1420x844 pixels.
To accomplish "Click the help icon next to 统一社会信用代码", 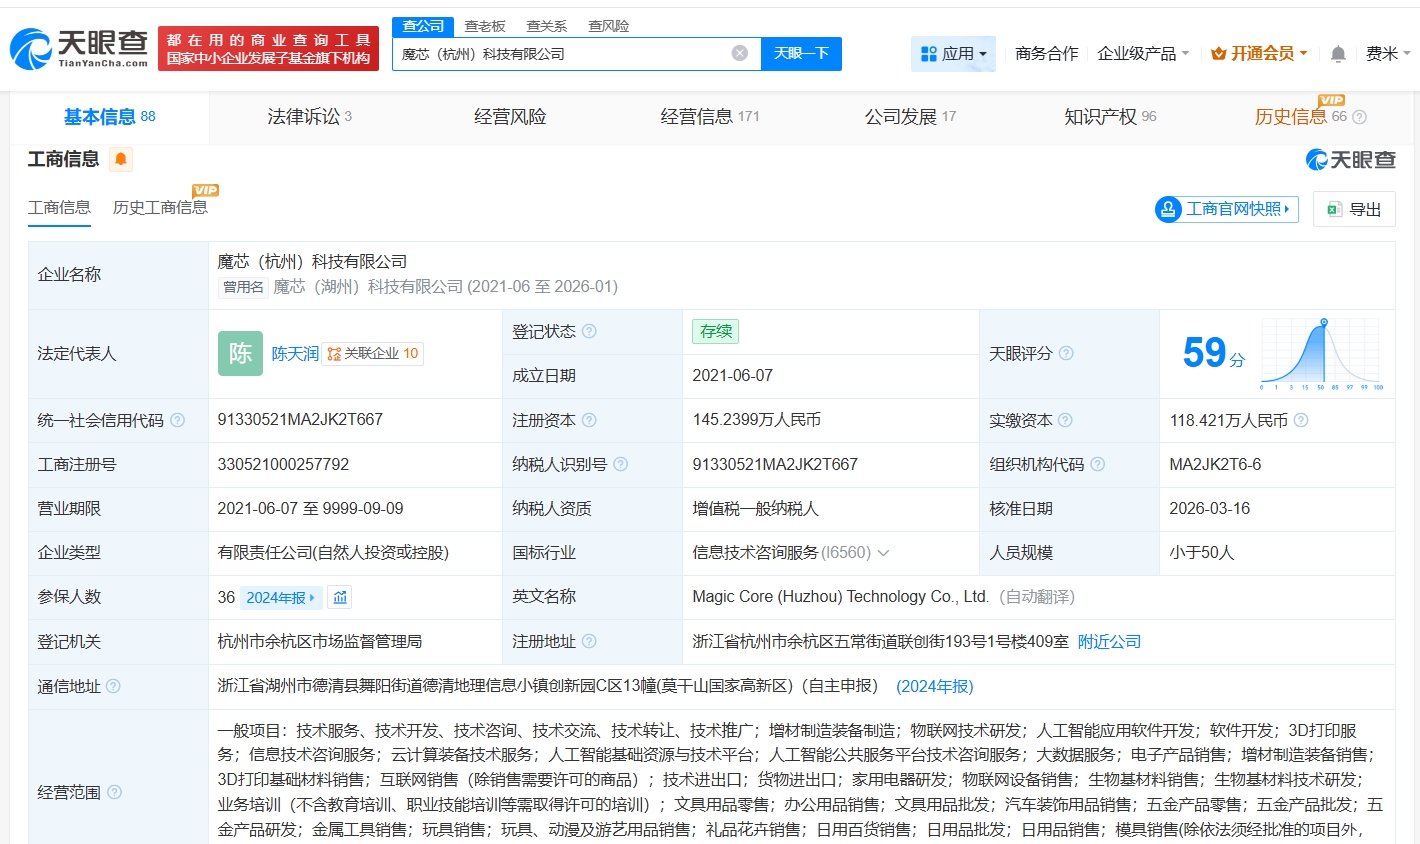I will tap(178, 420).
